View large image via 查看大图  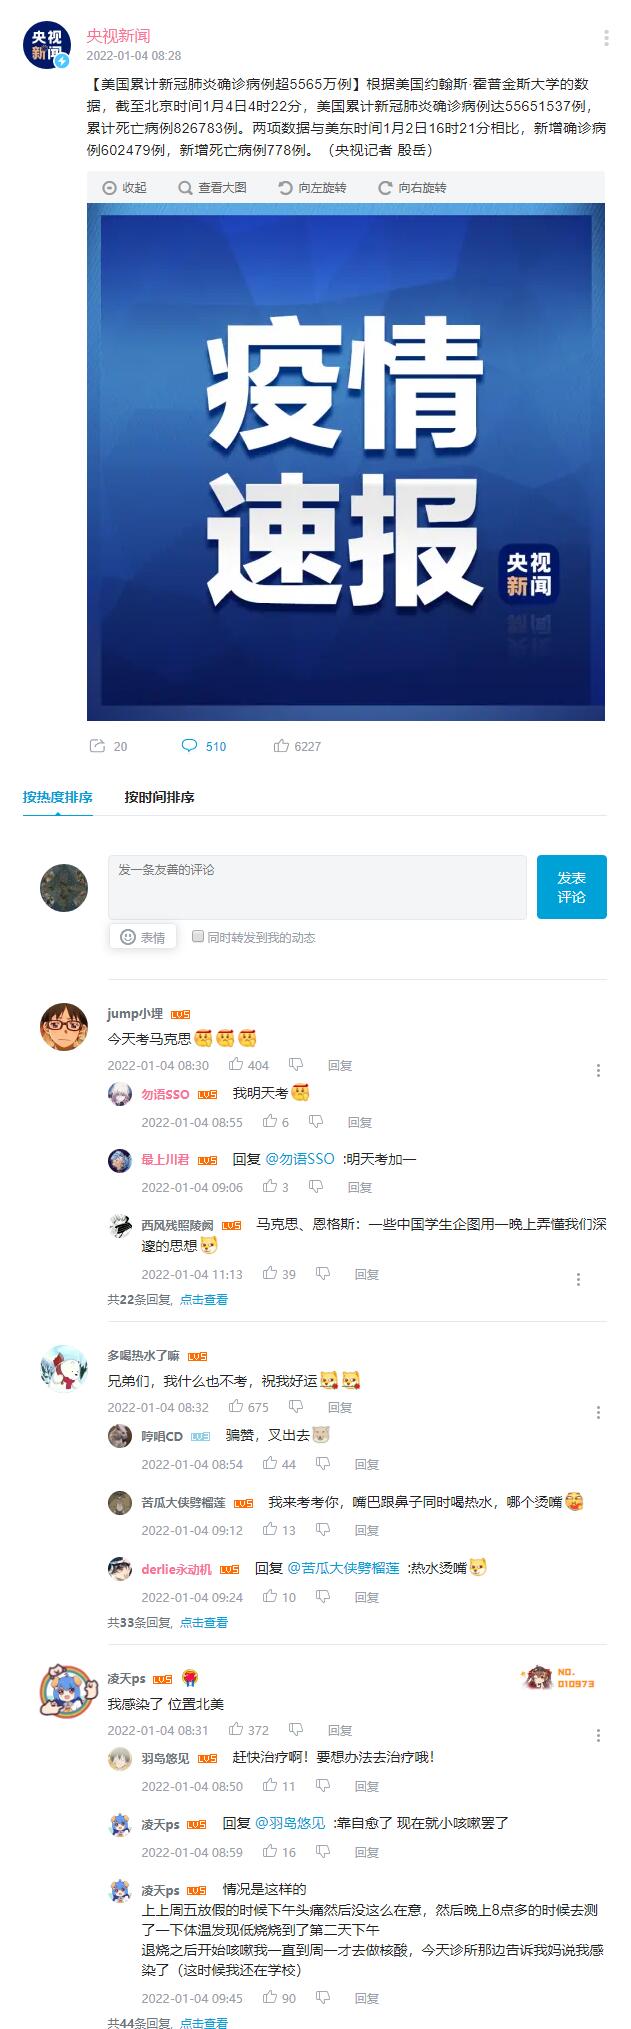pyautogui.click(x=212, y=187)
